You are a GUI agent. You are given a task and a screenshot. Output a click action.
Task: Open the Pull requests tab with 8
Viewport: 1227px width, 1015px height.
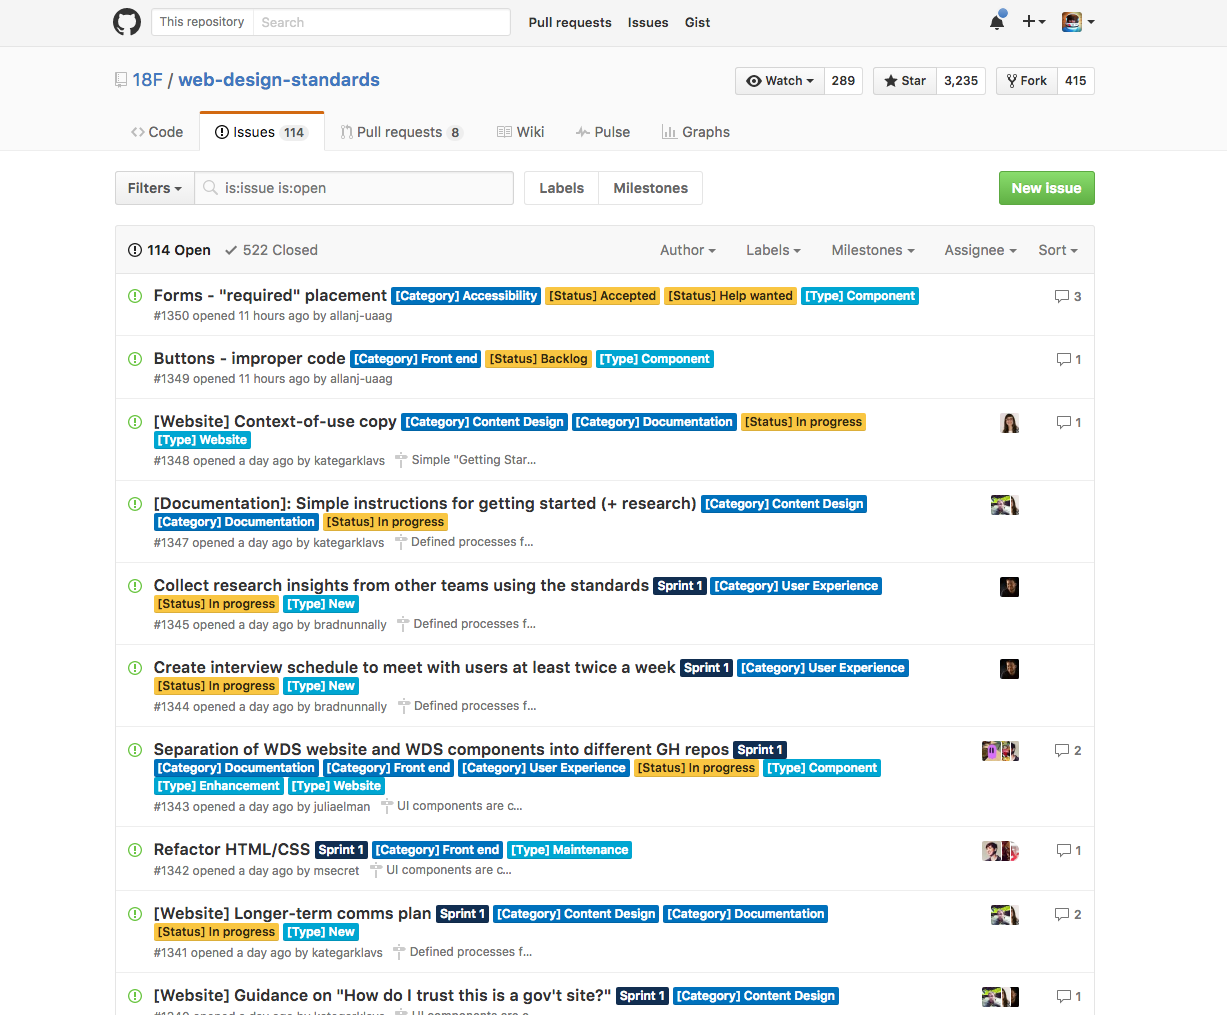click(401, 132)
